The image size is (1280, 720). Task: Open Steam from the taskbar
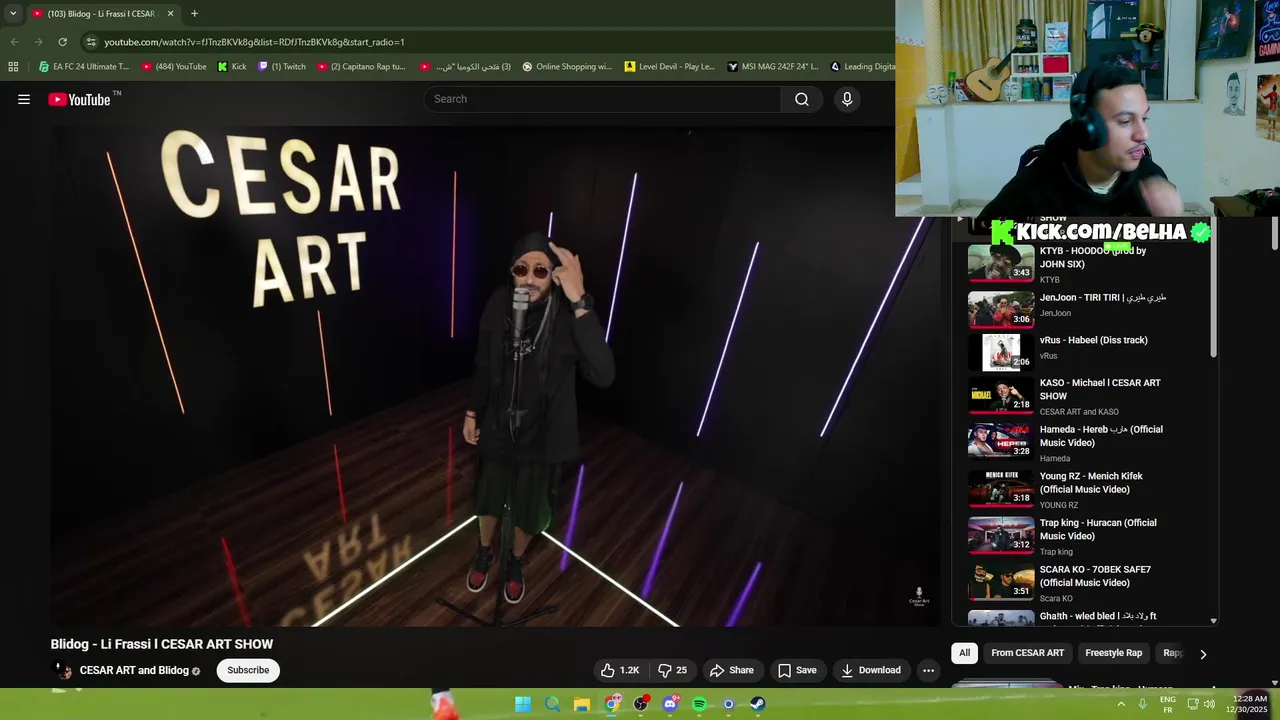coord(758,704)
